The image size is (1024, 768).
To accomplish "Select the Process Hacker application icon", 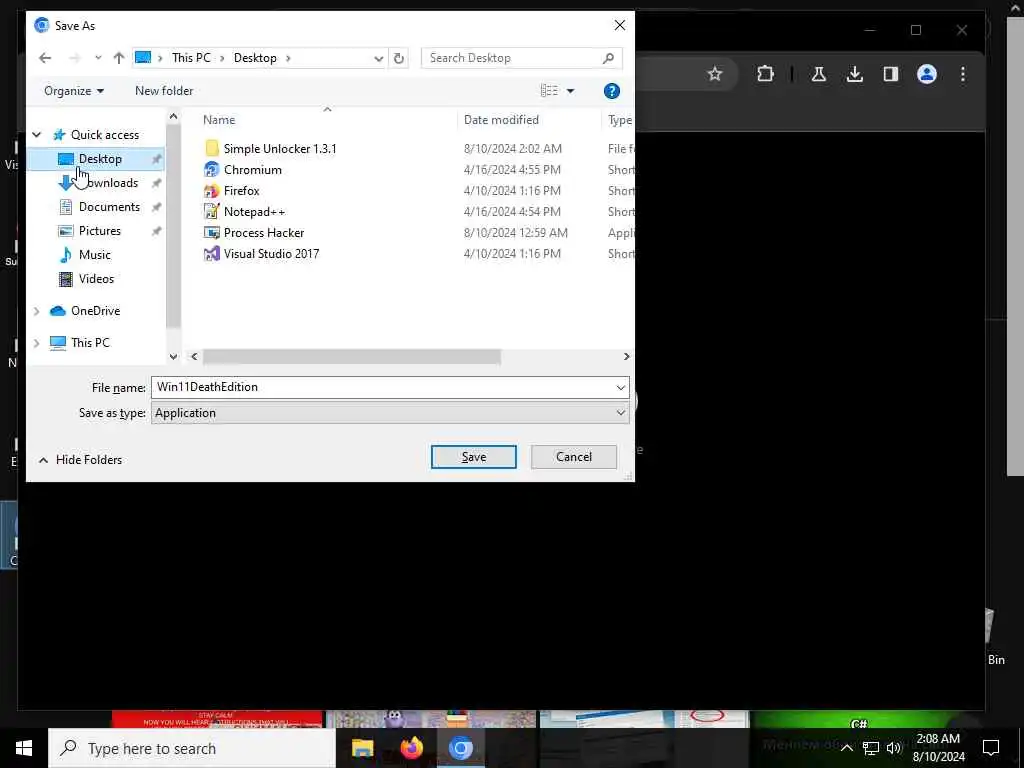I will coord(211,232).
